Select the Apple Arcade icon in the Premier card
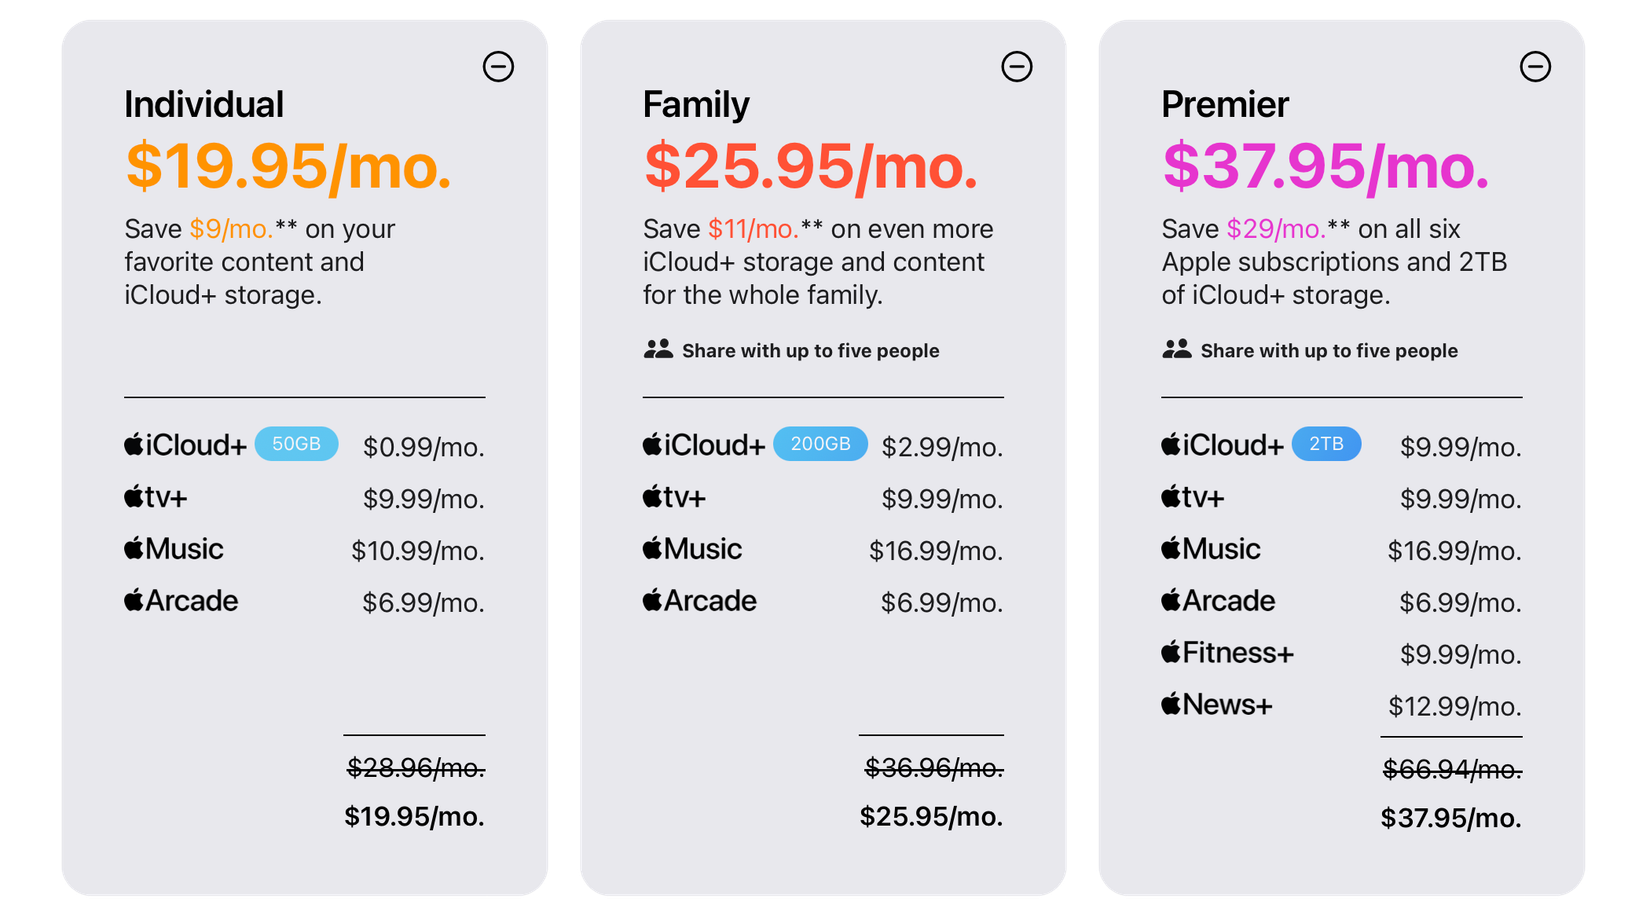This screenshot has height=915, width=1650. [1169, 599]
